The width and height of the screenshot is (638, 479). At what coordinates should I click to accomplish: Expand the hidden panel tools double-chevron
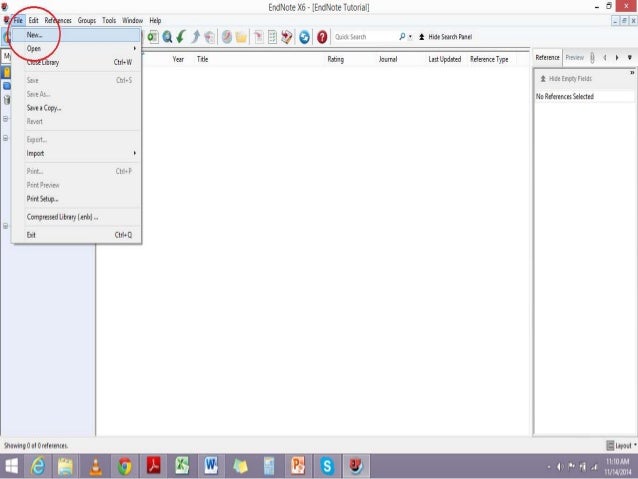click(x=632, y=73)
